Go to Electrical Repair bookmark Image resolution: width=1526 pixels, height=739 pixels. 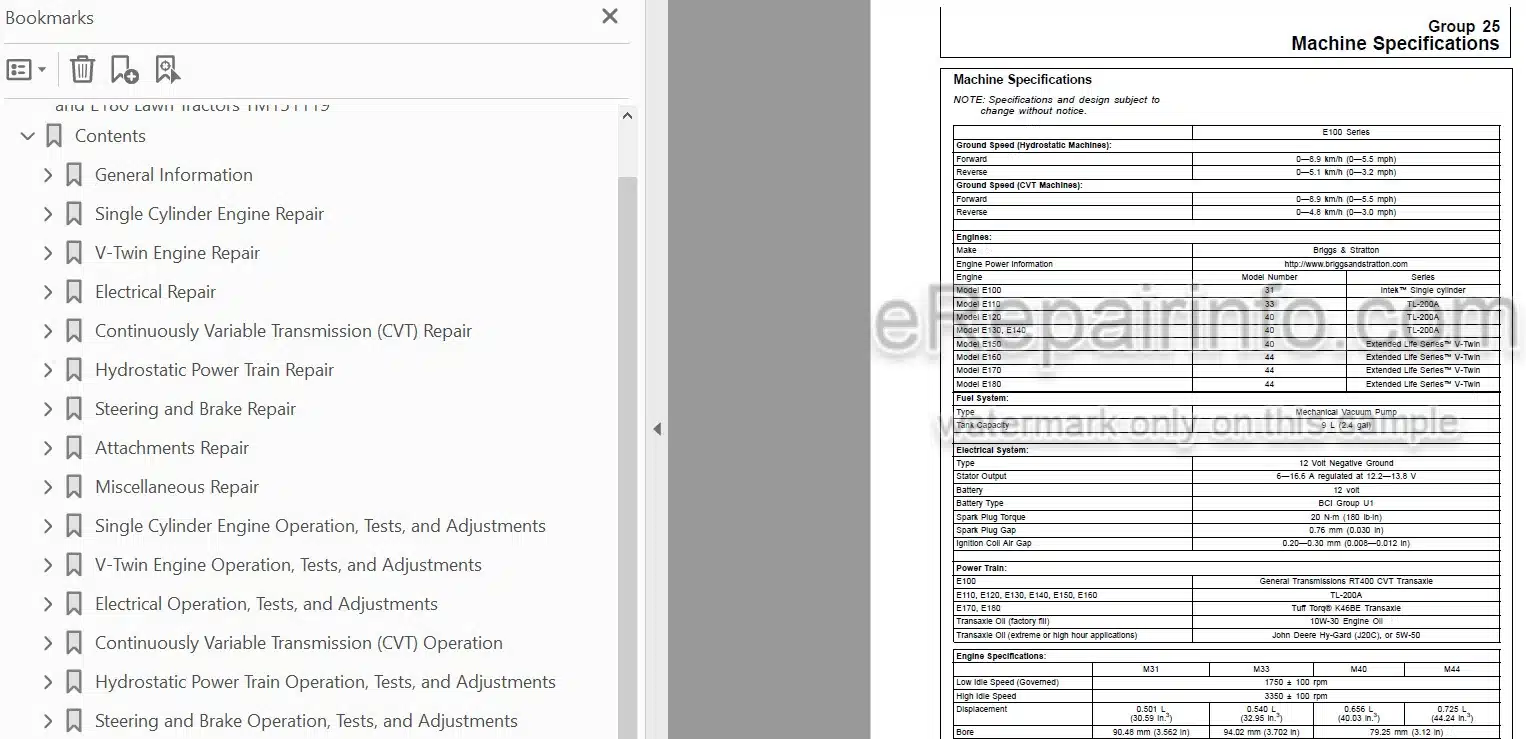coord(155,292)
